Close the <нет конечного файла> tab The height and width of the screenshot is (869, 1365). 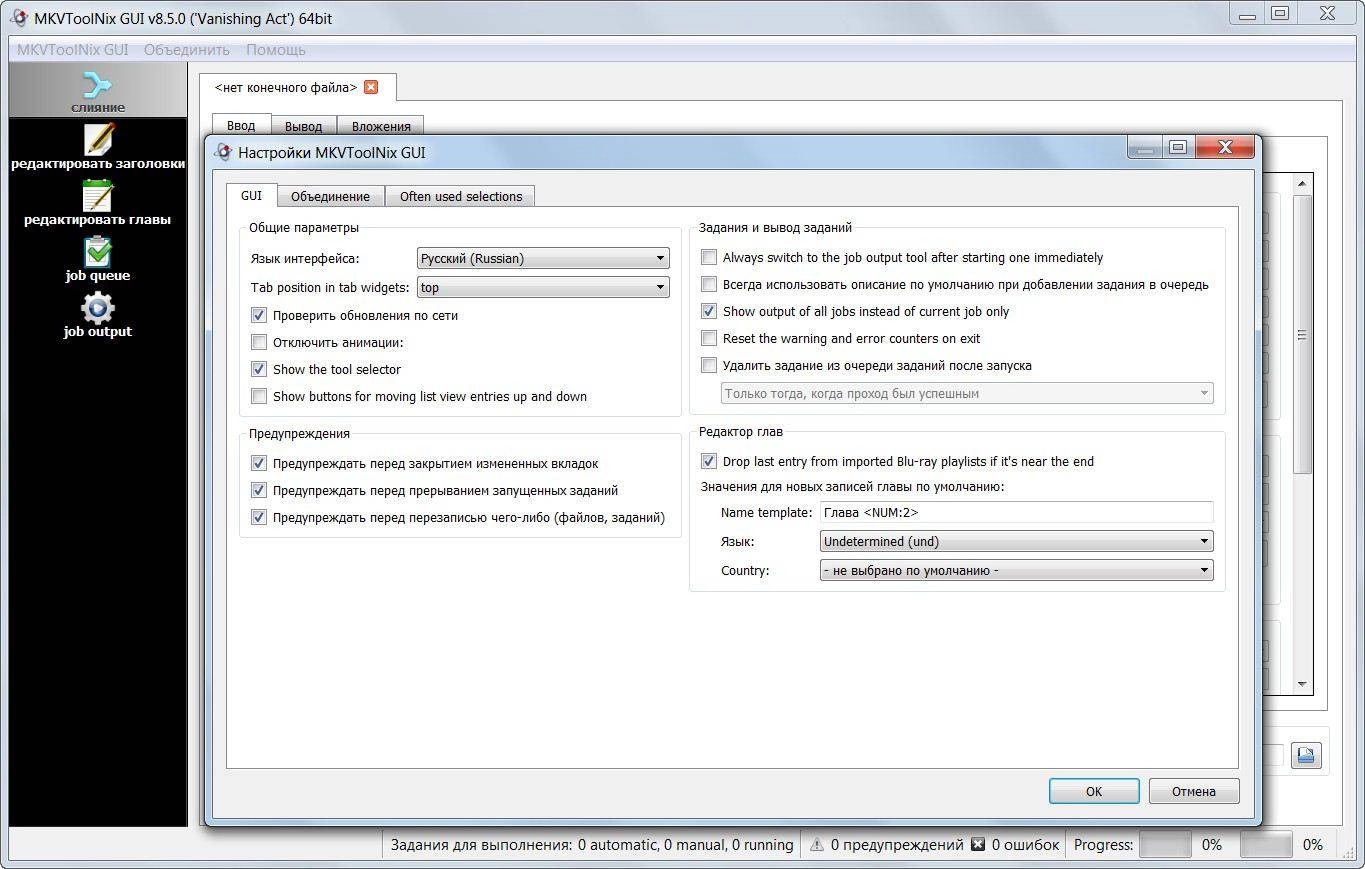click(371, 87)
